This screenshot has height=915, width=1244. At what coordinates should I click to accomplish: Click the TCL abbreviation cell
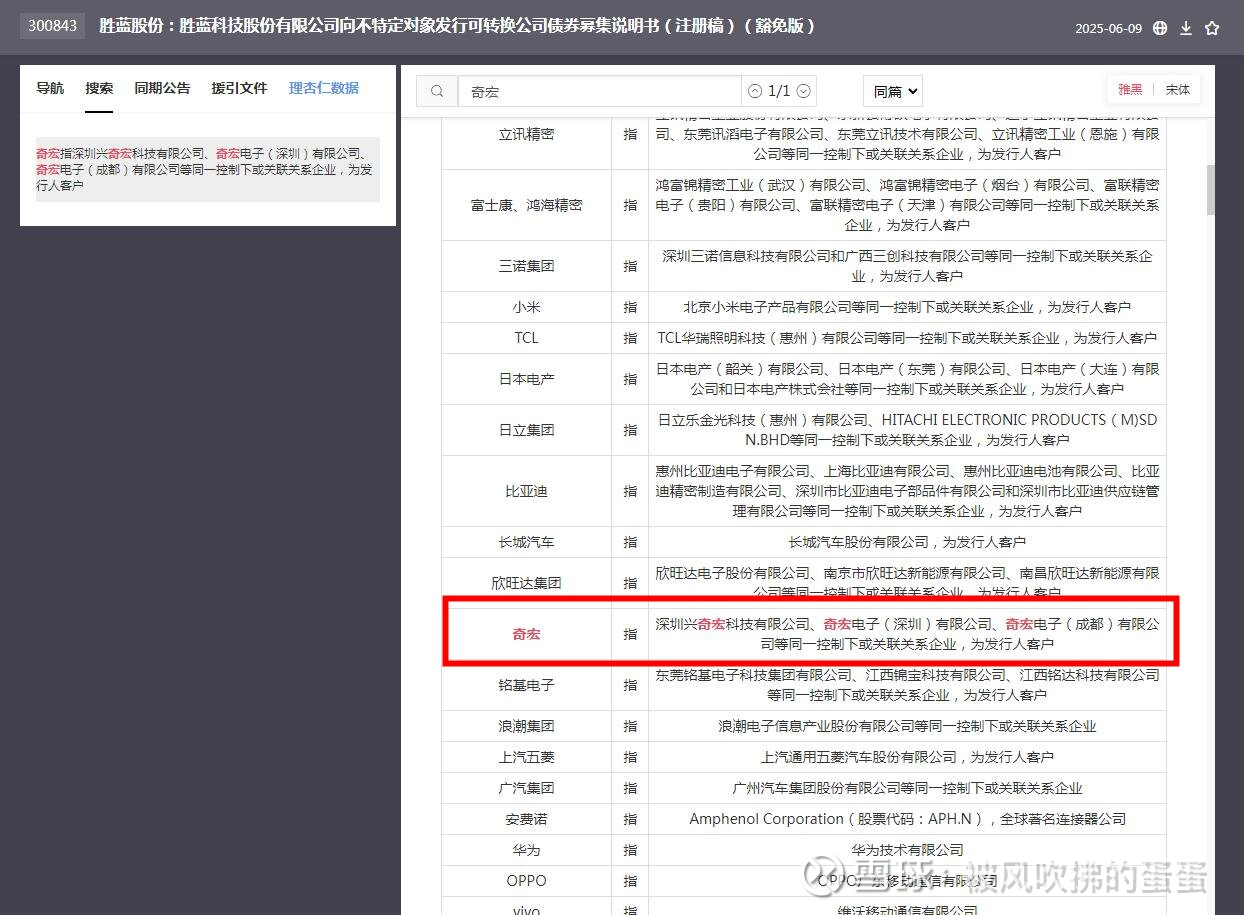coord(526,338)
